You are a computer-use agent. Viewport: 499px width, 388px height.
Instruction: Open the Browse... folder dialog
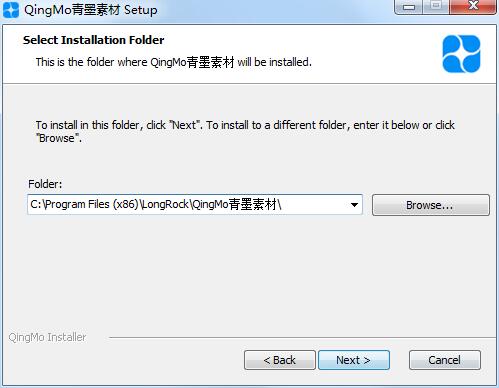[x=431, y=205]
